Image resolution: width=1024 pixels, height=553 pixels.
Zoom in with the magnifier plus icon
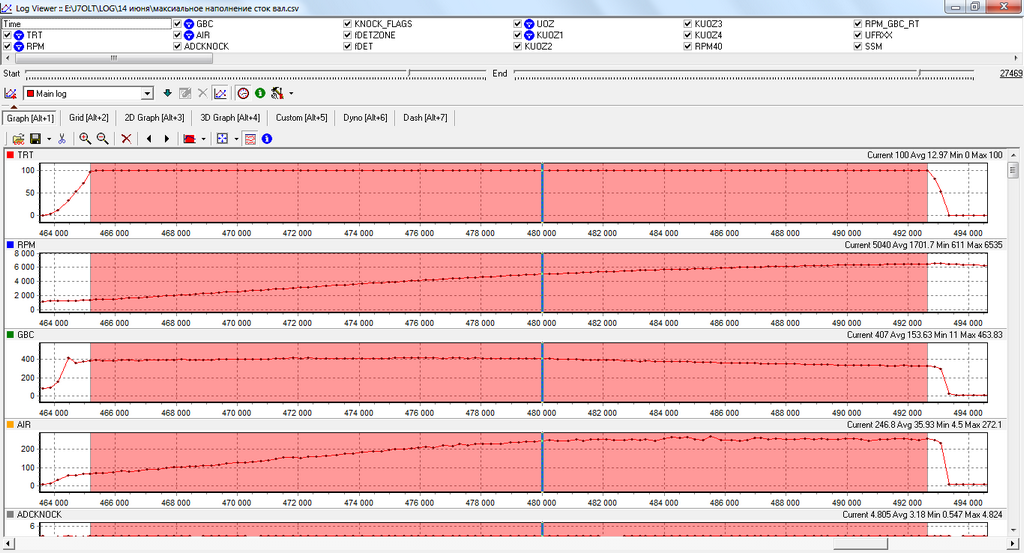point(85,139)
